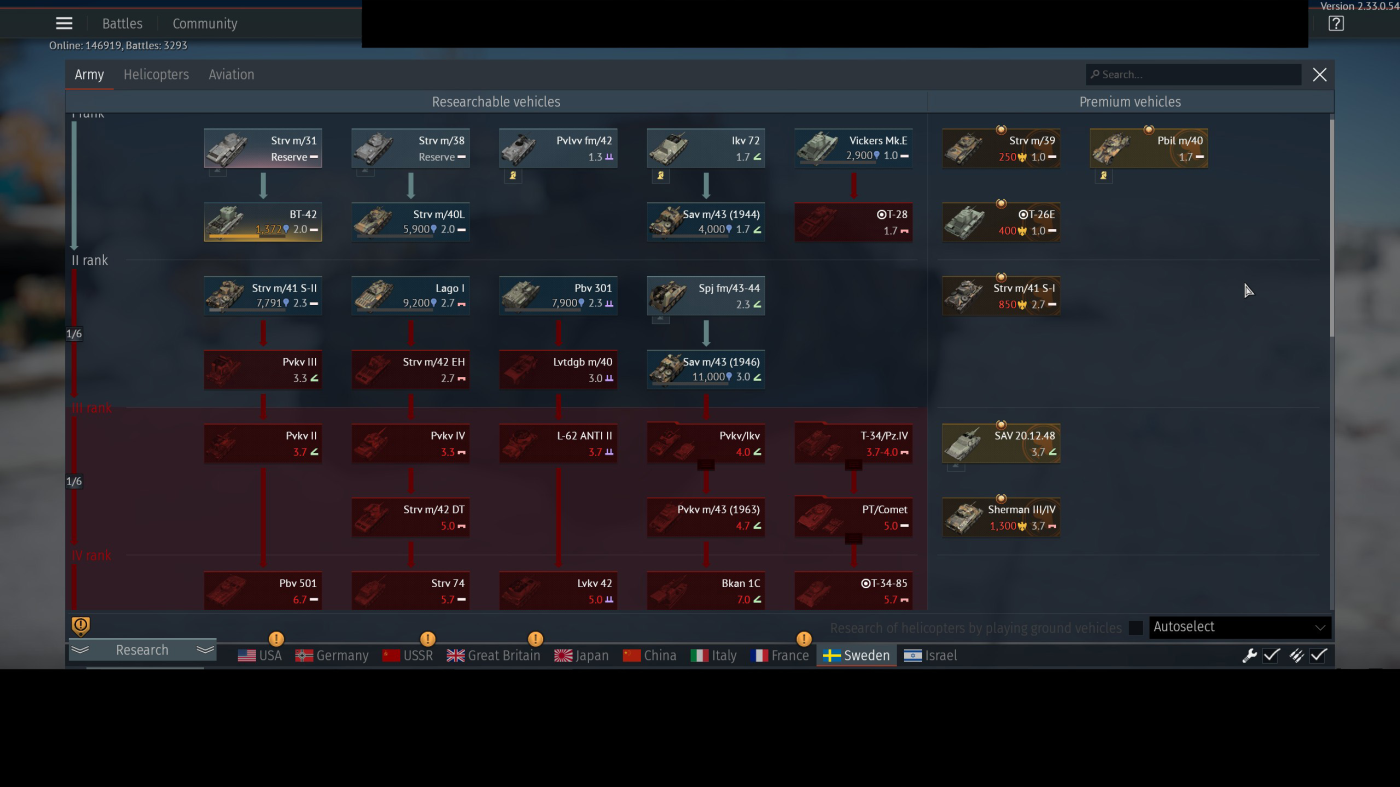The height and width of the screenshot is (787, 1400).
Task: Click the talisman icon under Ikv 72
Action: click(x=661, y=175)
